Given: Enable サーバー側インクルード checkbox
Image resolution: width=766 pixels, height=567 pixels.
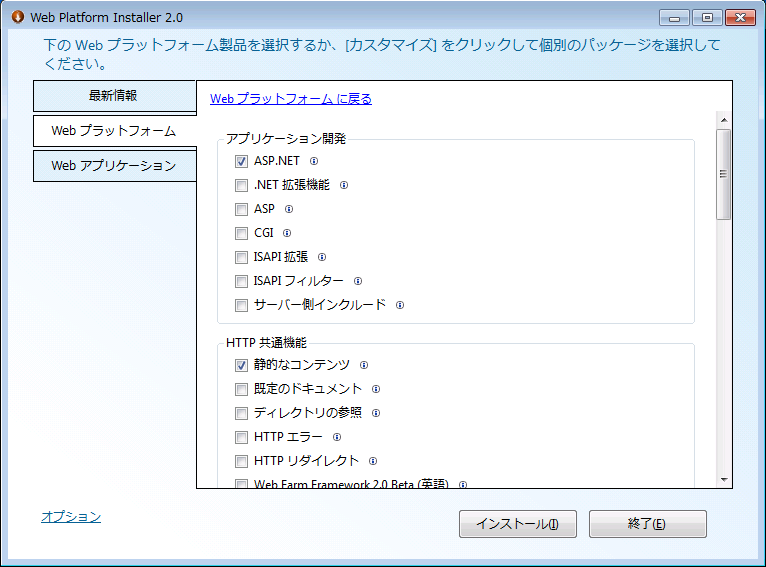Looking at the screenshot, I should 241,305.
